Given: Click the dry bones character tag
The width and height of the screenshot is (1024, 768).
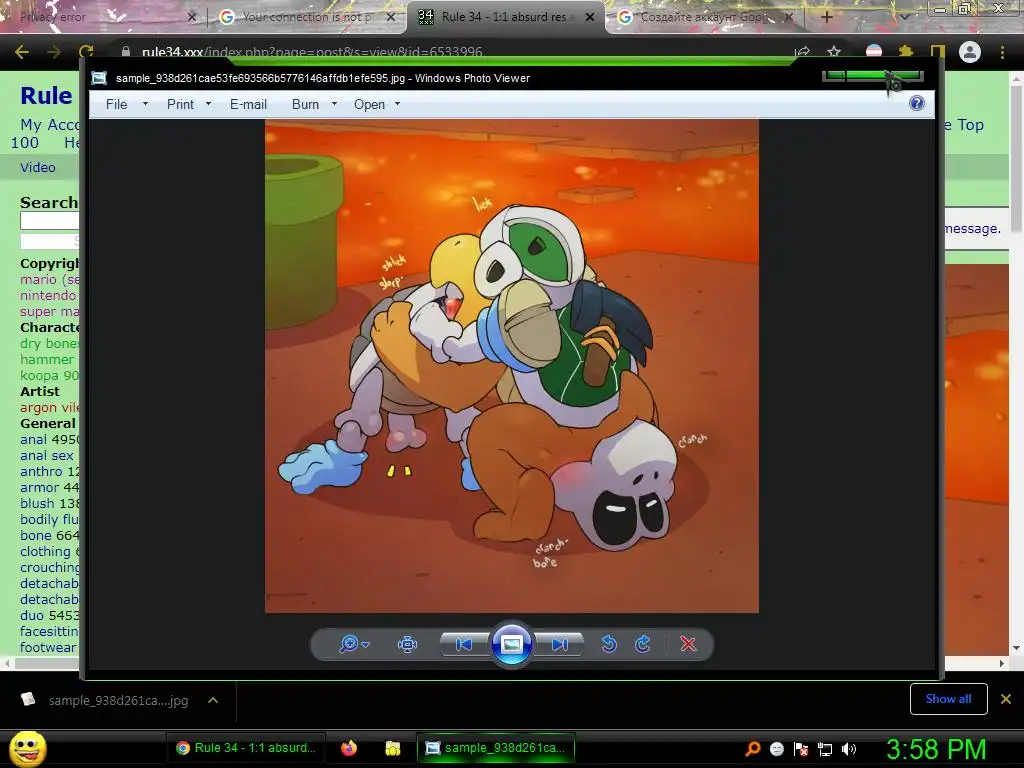Looking at the screenshot, I should coord(49,343).
